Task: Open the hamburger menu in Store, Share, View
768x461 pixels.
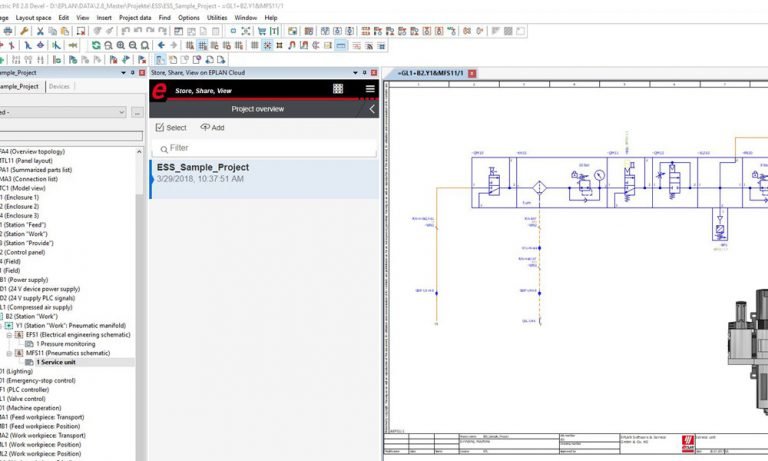Action: tap(370, 89)
